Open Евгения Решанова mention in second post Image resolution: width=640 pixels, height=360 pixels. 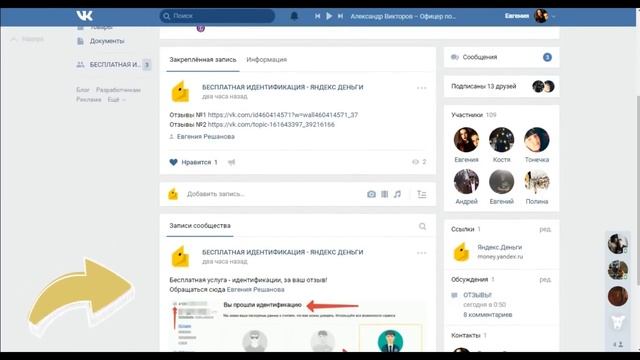[x=256, y=289]
